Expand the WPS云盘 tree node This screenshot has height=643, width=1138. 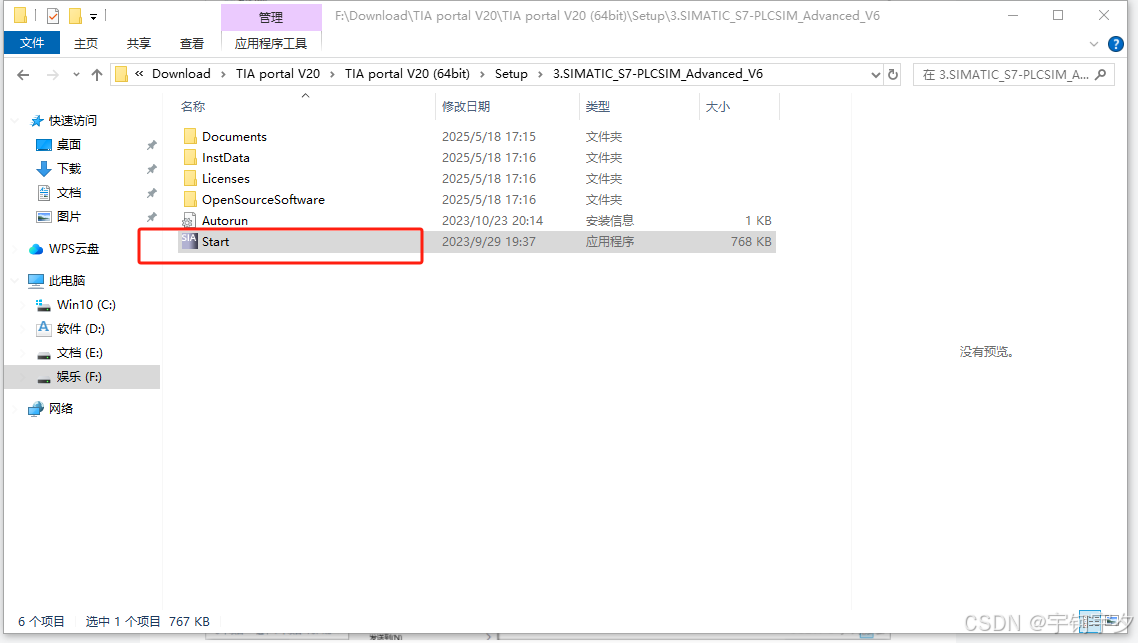(16, 249)
